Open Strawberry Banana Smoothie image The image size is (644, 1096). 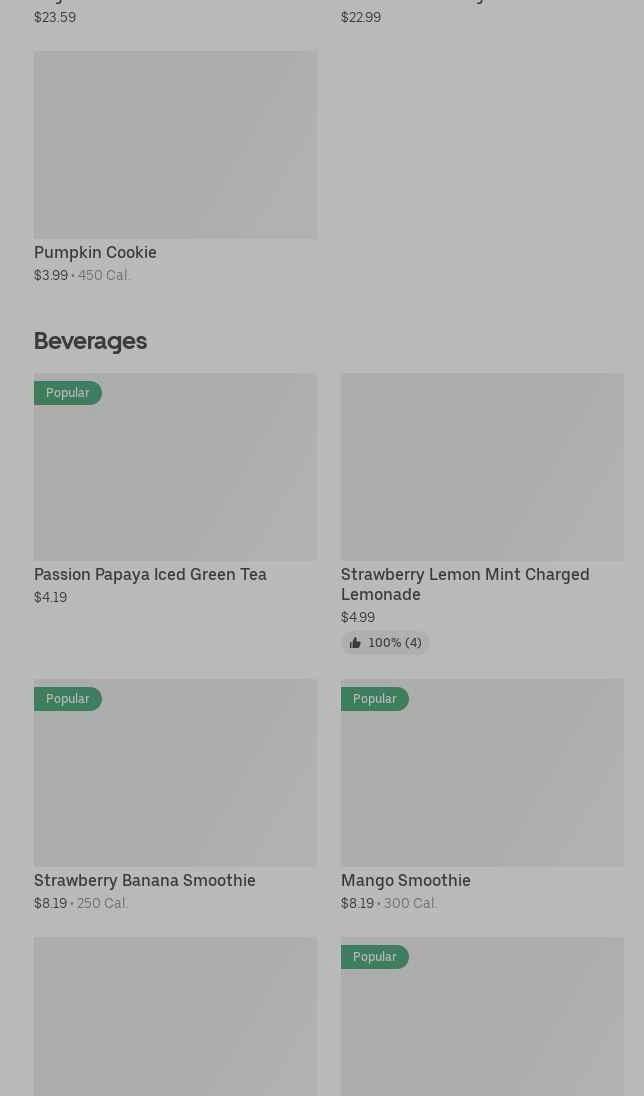point(176,773)
